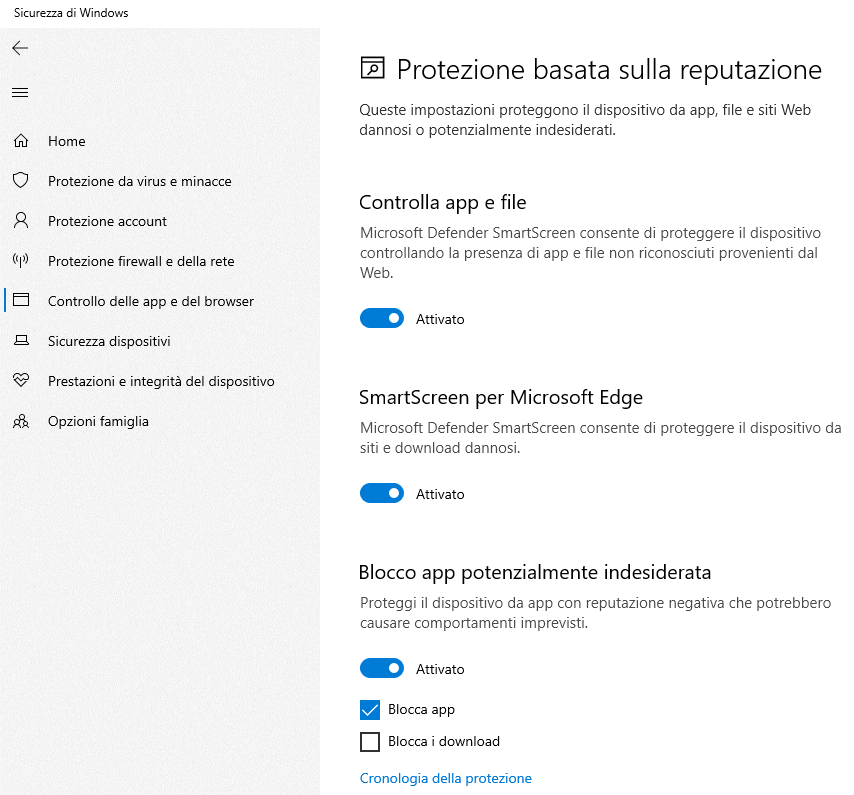The height and width of the screenshot is (795, 854).
Task: Click the account protection person icon
Action: coord(21,221)
